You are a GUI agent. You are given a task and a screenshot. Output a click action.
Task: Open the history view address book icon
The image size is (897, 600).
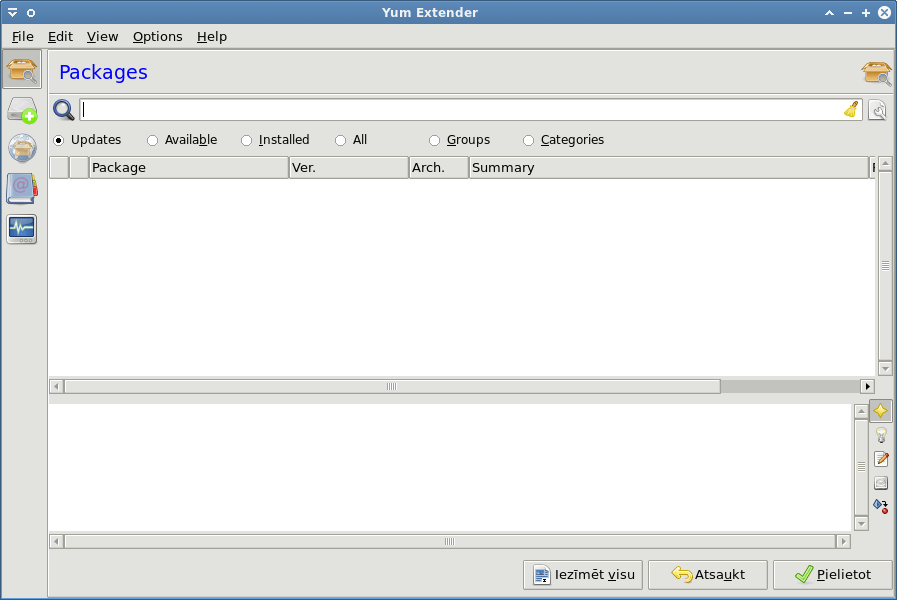pyautogui.click(x=22, y=188)
